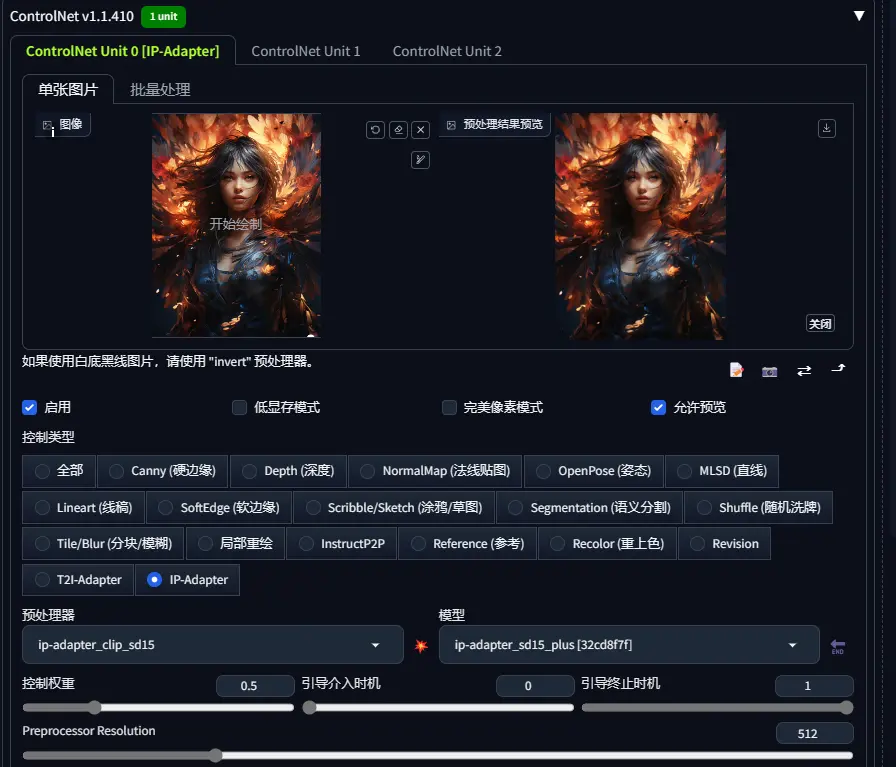Click the 引导终止时机 slider track

point(717,708)
